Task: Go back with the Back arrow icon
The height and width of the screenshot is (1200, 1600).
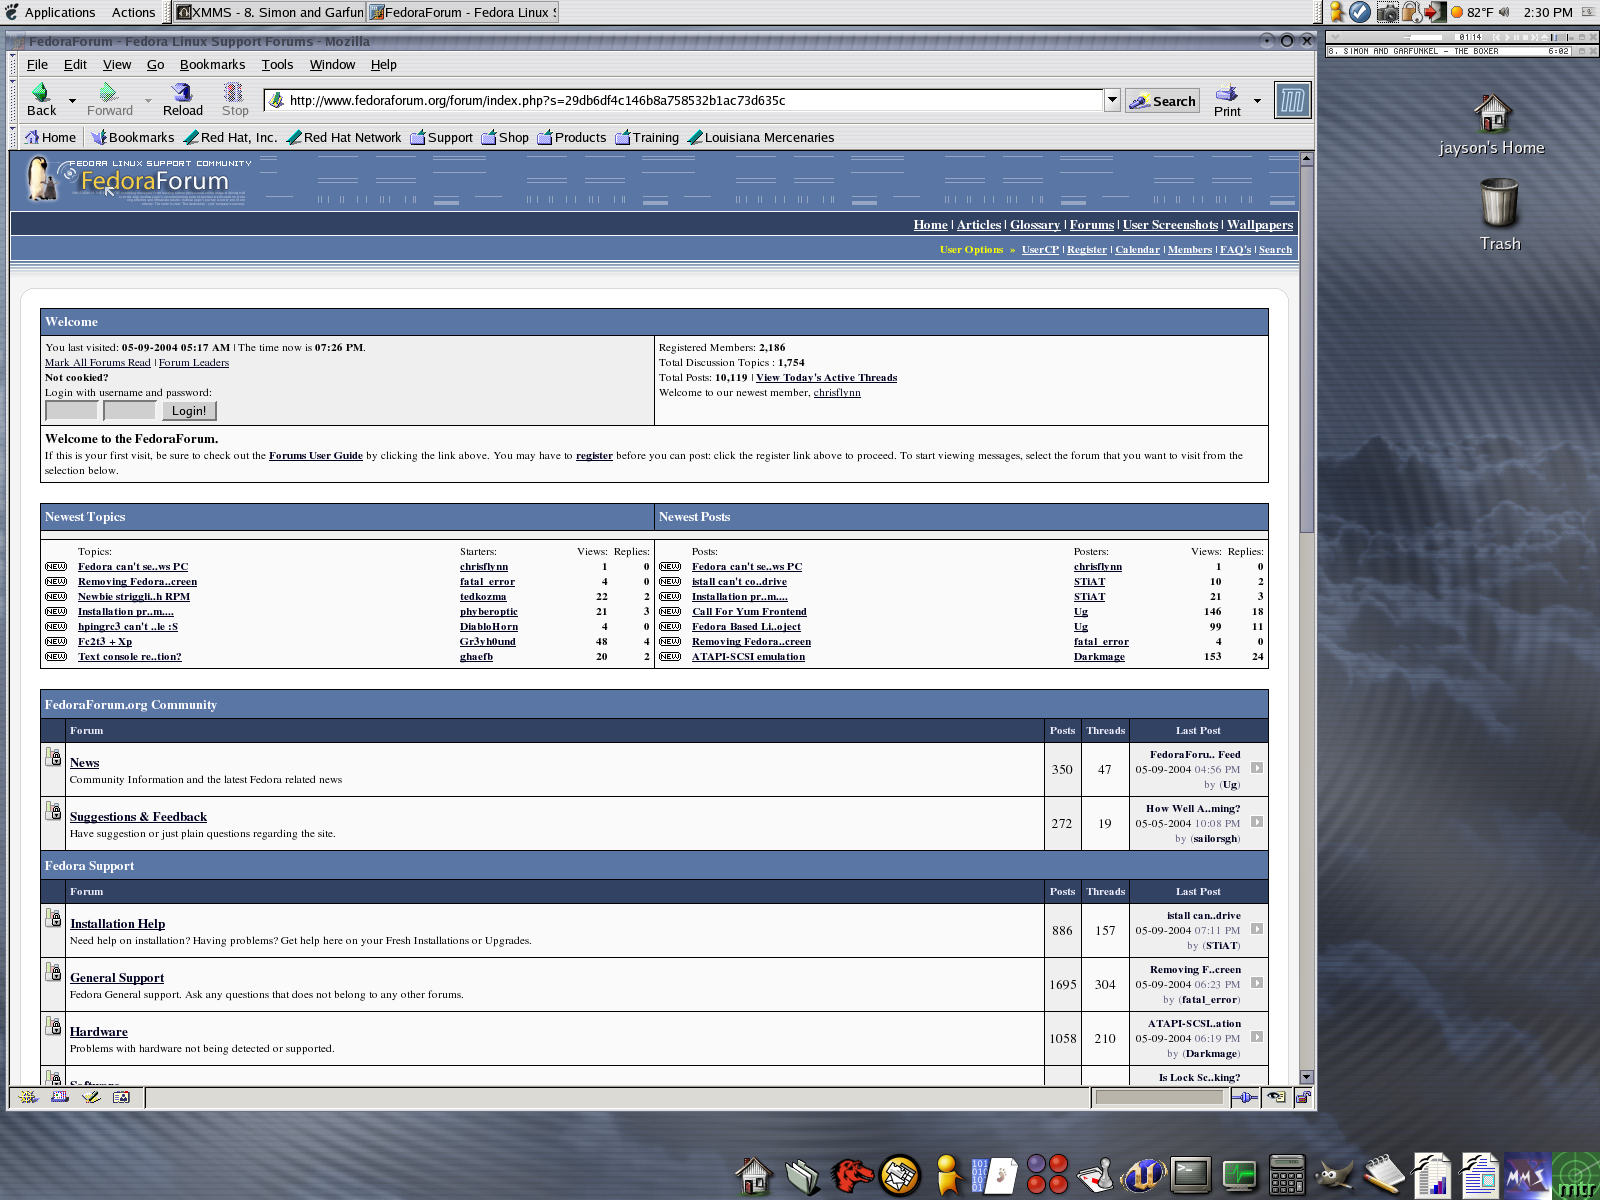Action: pos(40,92)
